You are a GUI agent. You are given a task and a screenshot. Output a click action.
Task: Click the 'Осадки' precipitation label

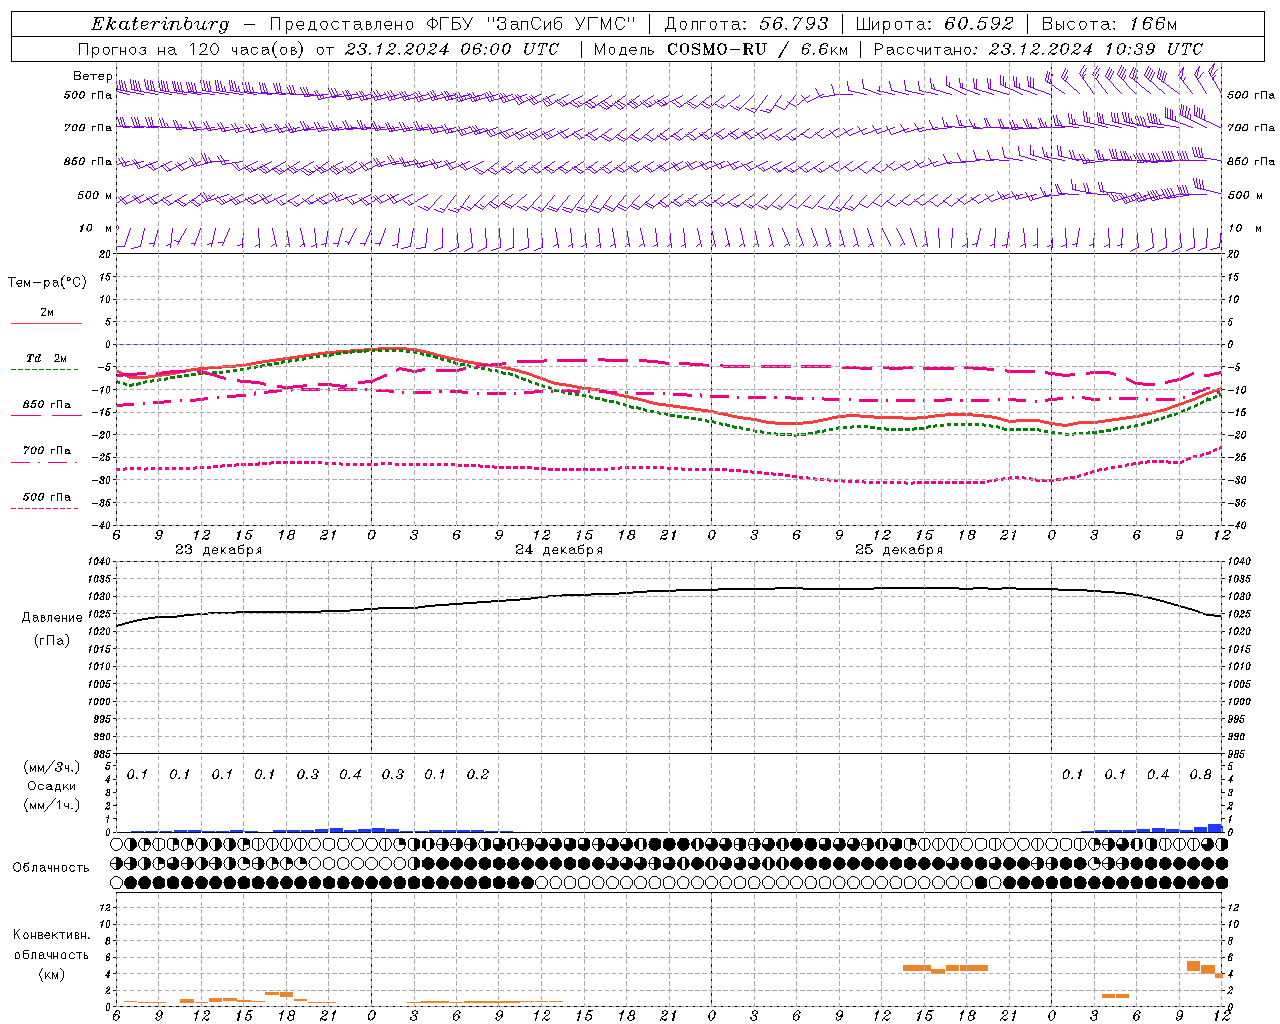coord(52,786)
